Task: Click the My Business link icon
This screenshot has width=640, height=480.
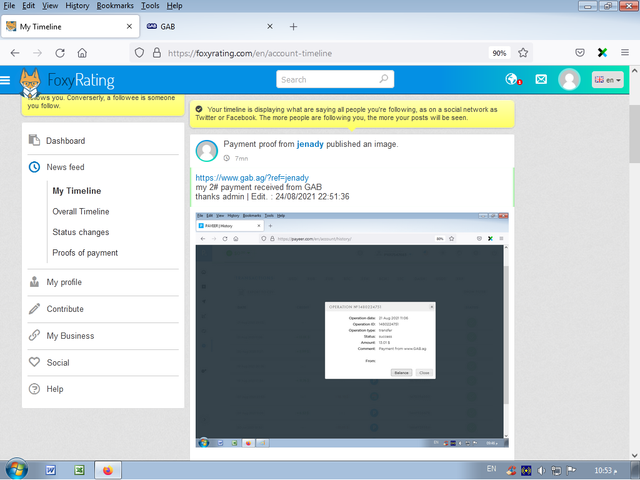Action: pos(34,336)
